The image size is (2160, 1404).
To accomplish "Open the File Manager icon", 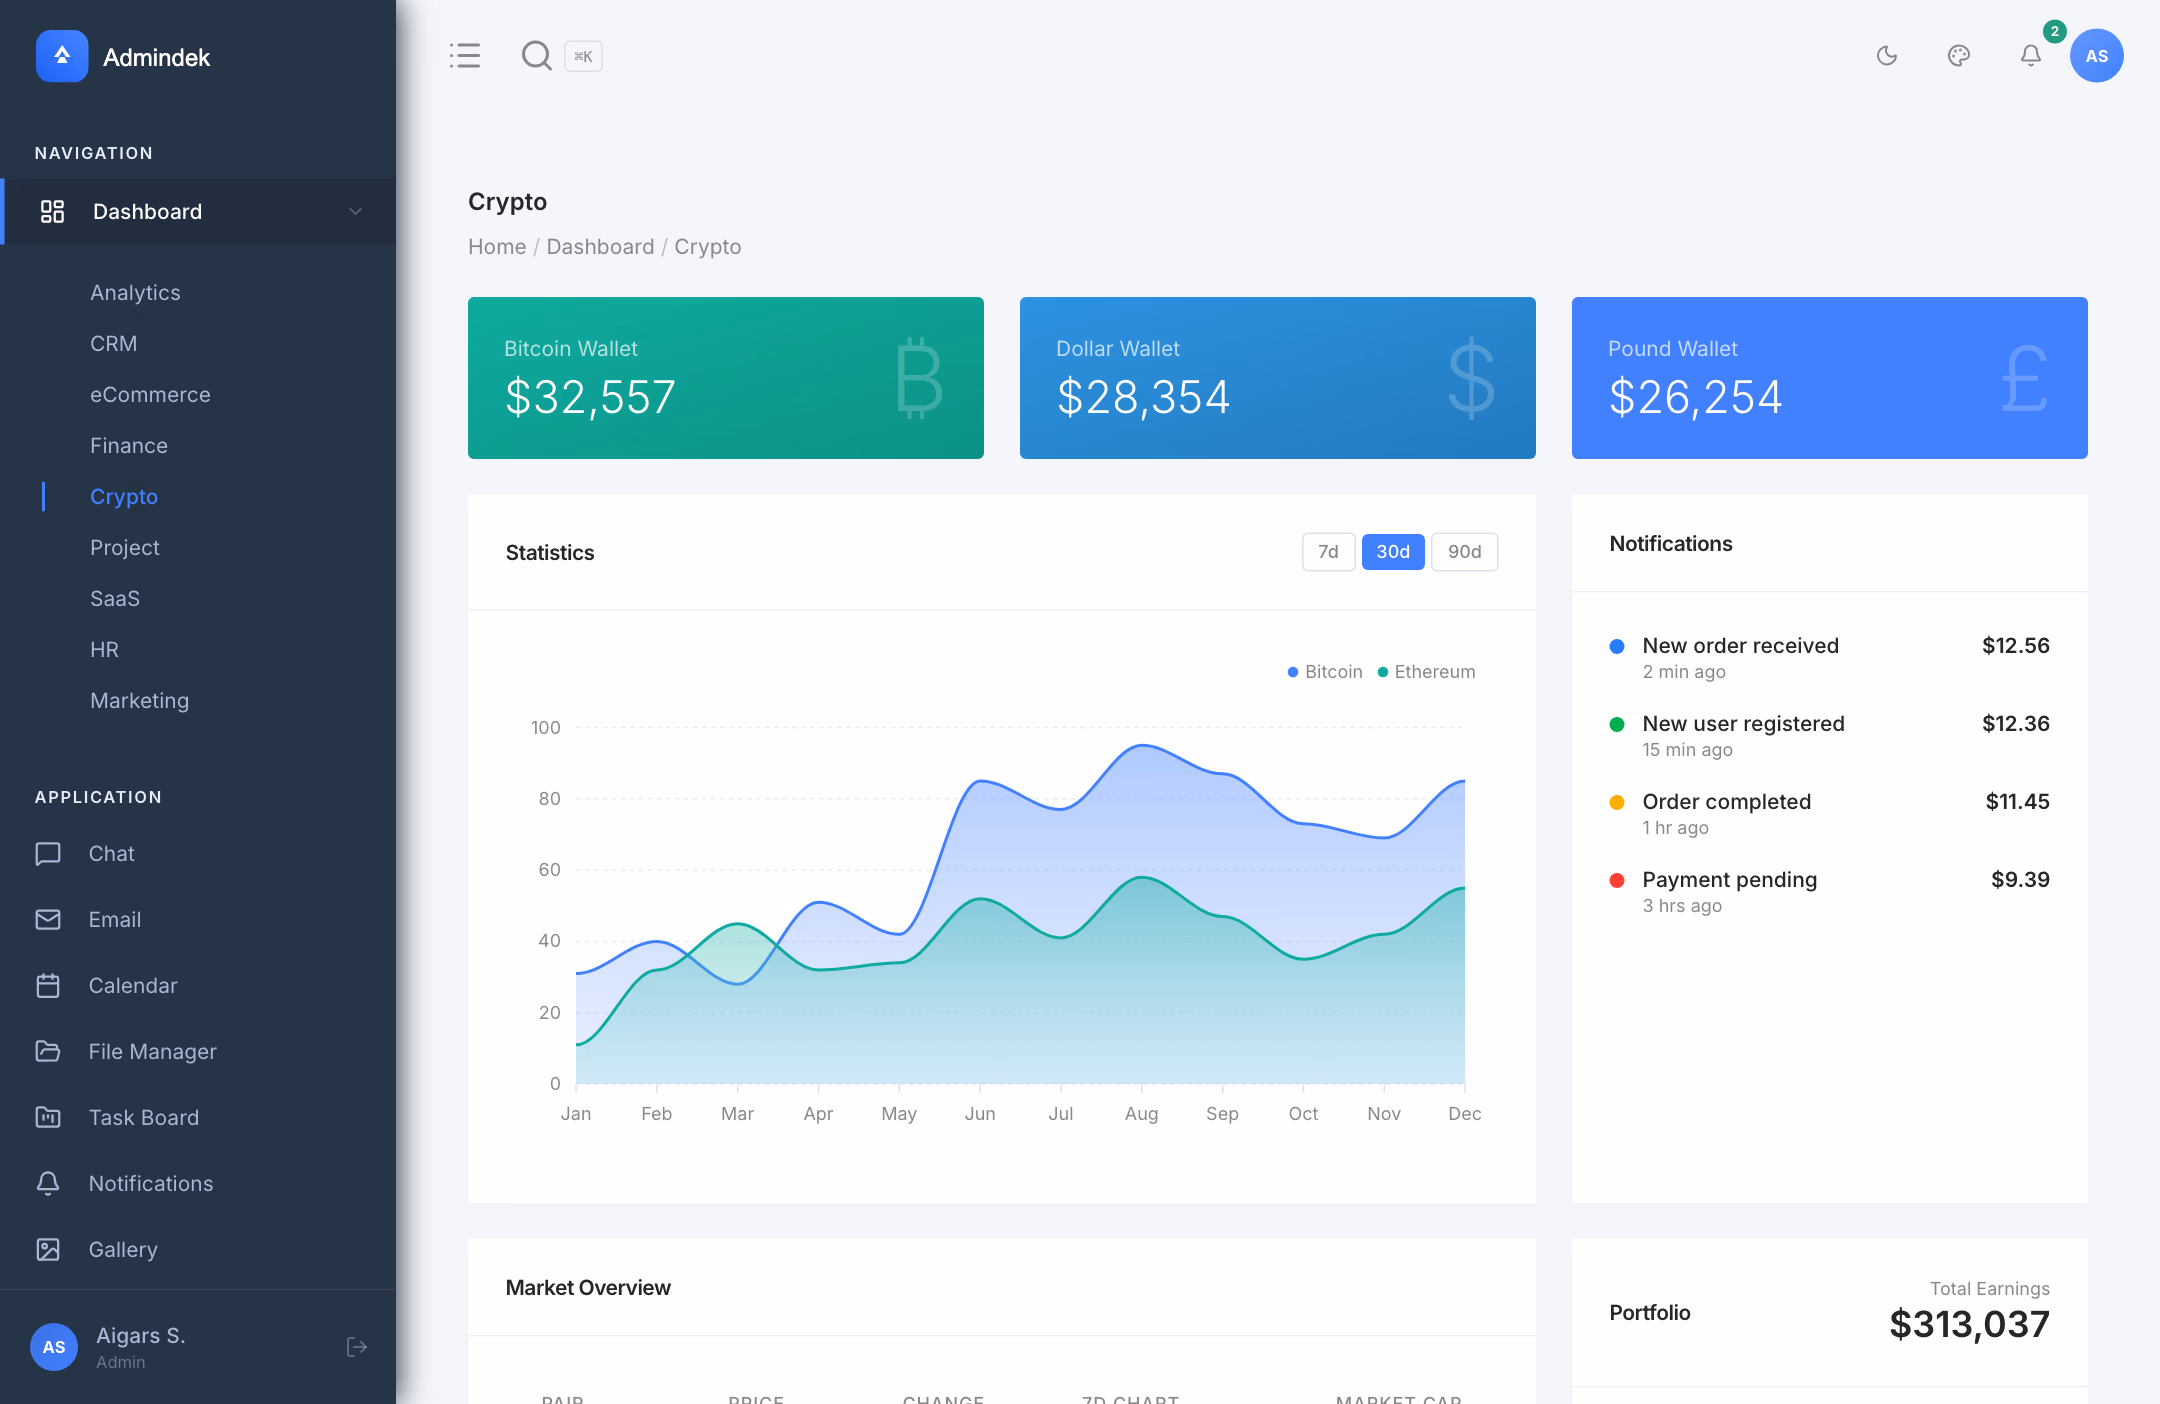I will pyautogui.click(x=49, y=1051).
